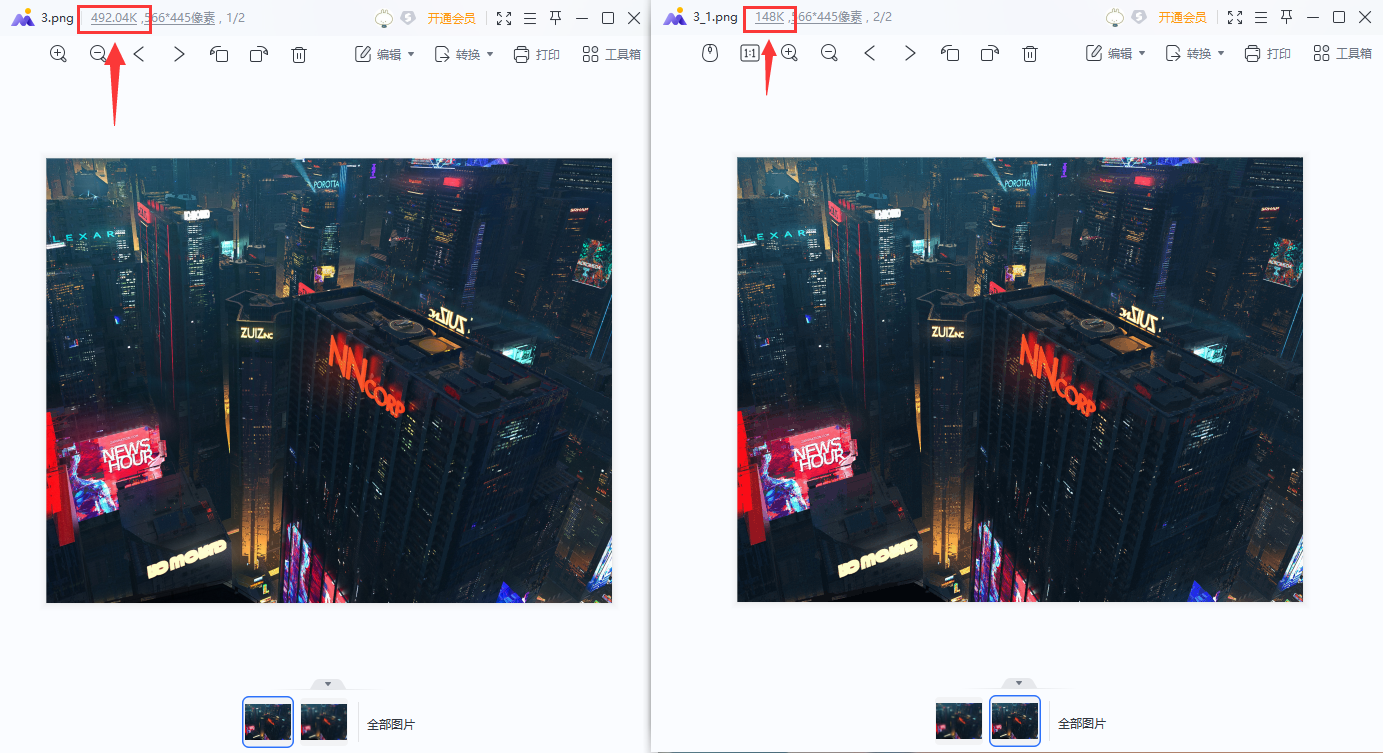Screen dimensions: 1383x753
Task: Show 1:1 actual size in 3_1.png window
Action: pos(749,54)
